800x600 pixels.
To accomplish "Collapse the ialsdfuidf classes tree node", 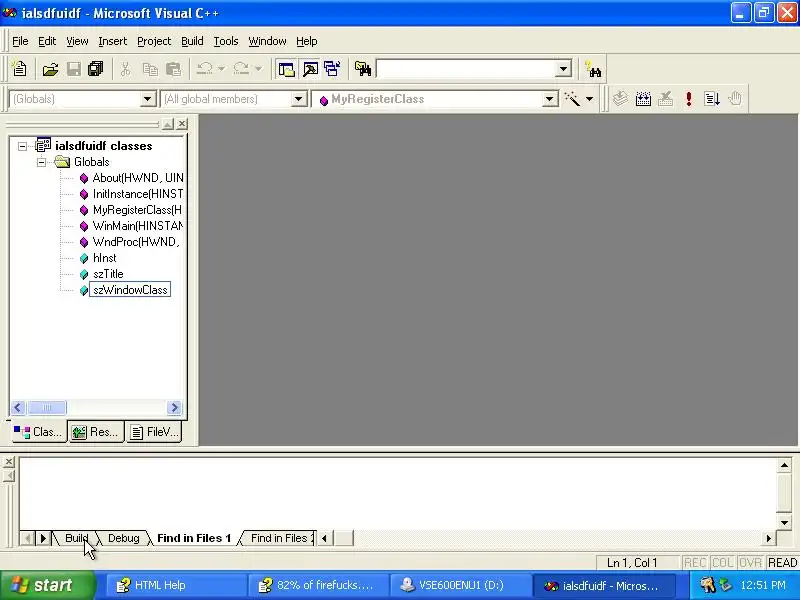I will (22, 146).
